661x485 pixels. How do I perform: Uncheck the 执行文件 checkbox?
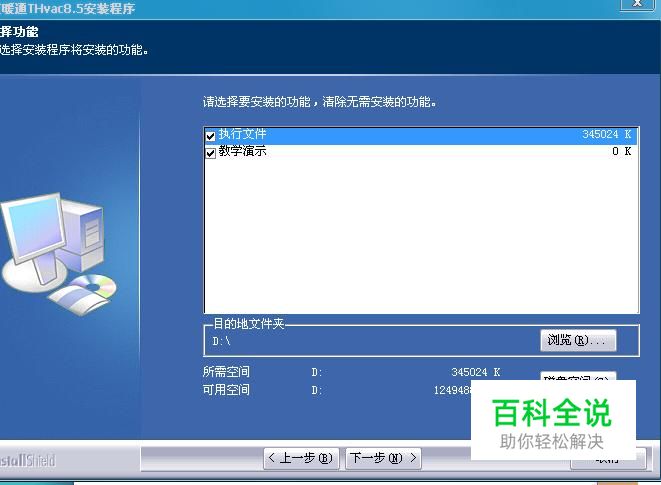click(x=210, y=136)
